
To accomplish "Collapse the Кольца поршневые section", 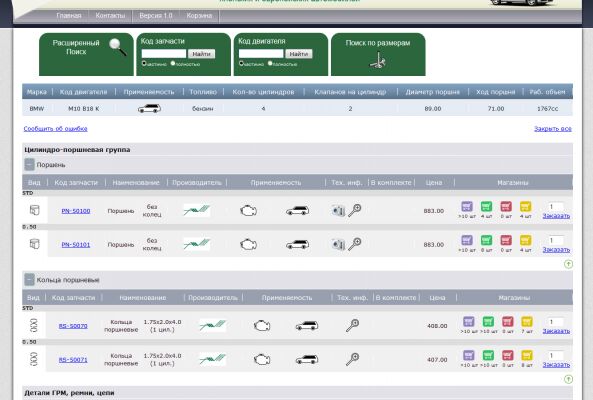I will [29, 280].
